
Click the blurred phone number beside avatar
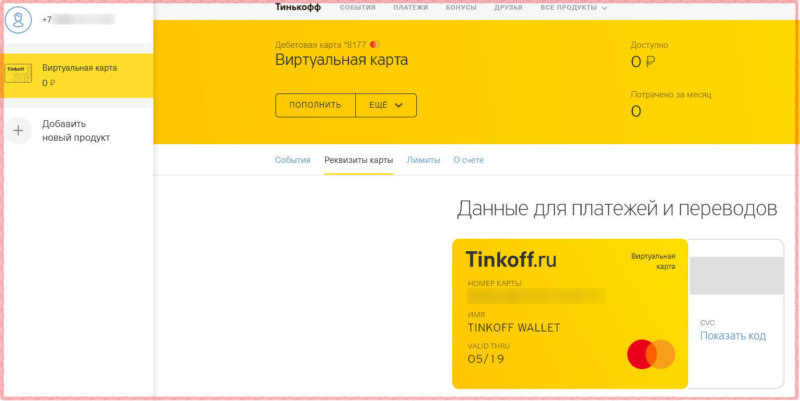coord(83,20)
